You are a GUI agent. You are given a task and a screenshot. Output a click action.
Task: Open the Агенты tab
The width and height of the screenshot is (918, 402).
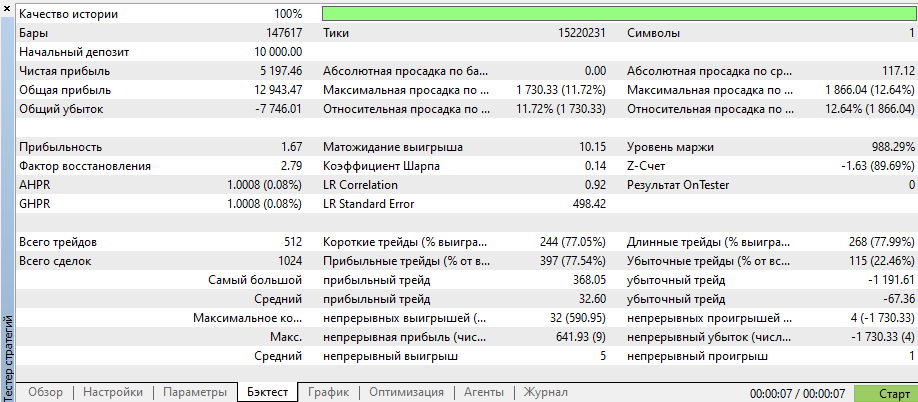(484, 392)
